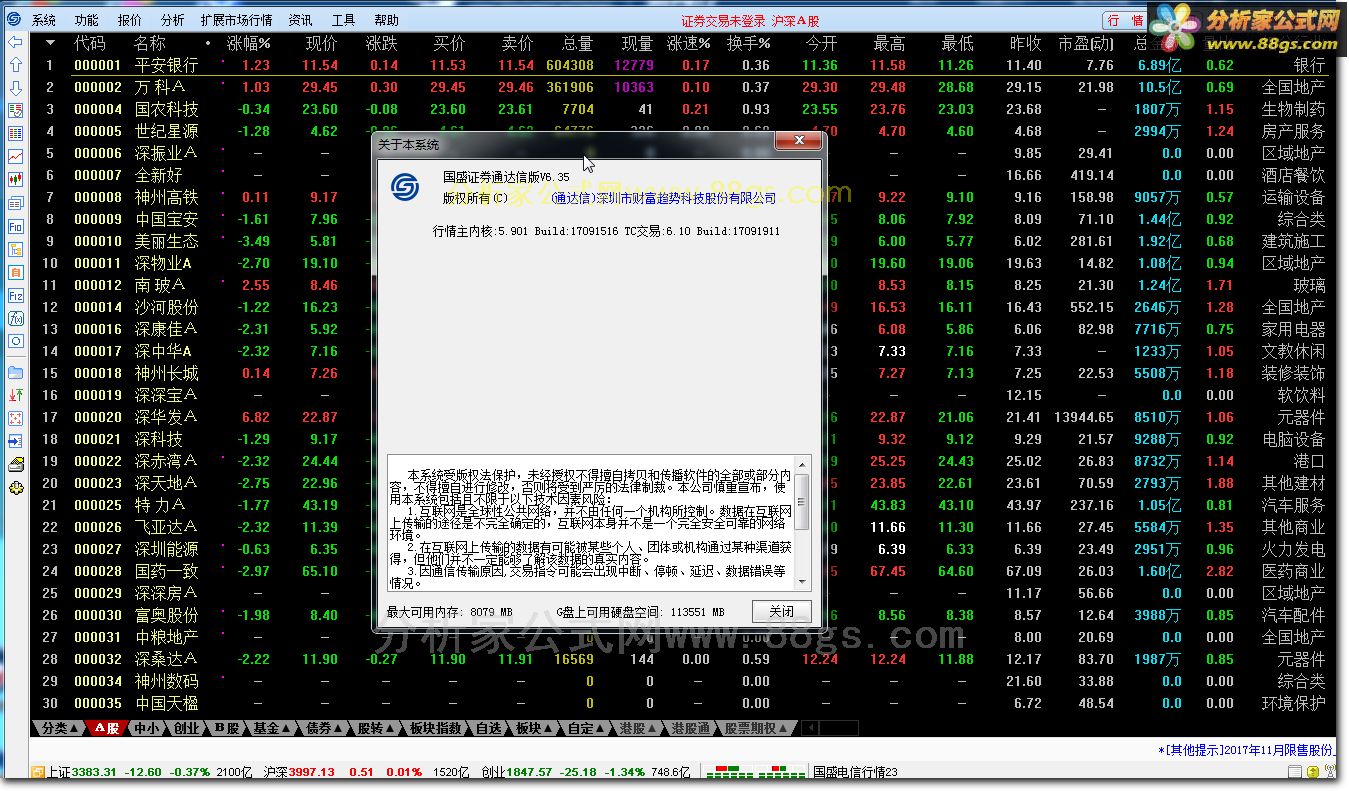Screen dimensions: 1349x791
Task: Click the 行情 button at top right
Action: pos(1125,20)
